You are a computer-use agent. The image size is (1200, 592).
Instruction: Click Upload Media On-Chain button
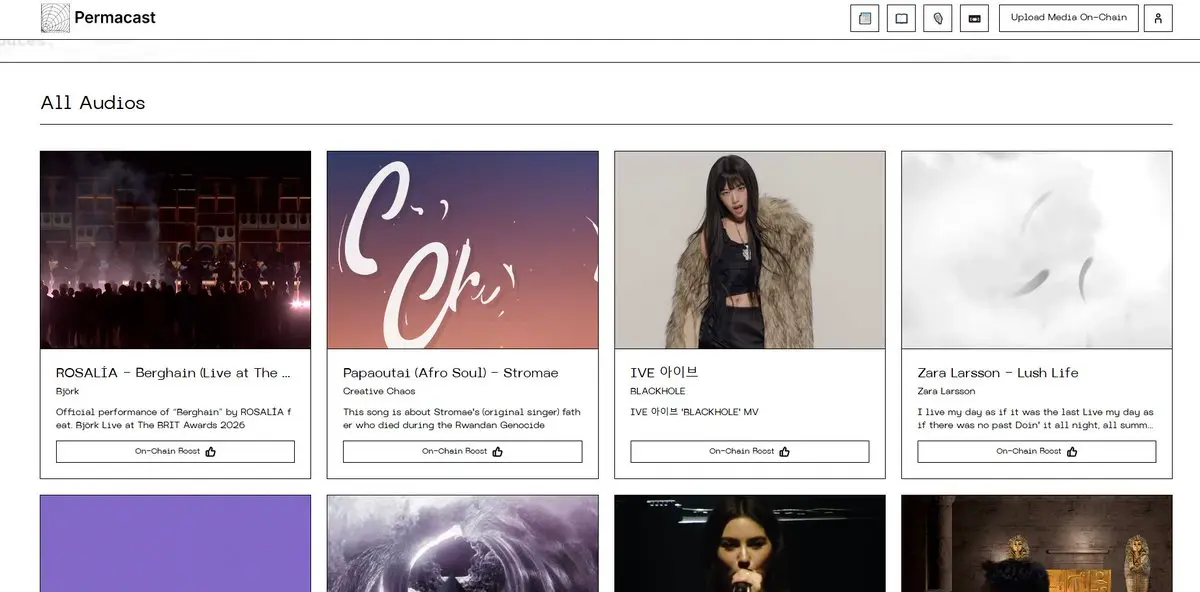point(1069,18)
